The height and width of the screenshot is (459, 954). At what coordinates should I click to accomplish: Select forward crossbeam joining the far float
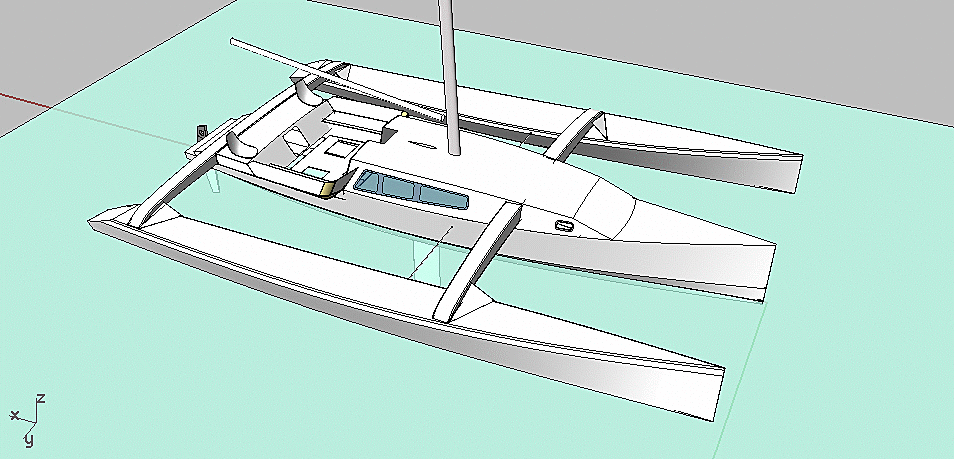pyautogui.click(x=574, y=135)
